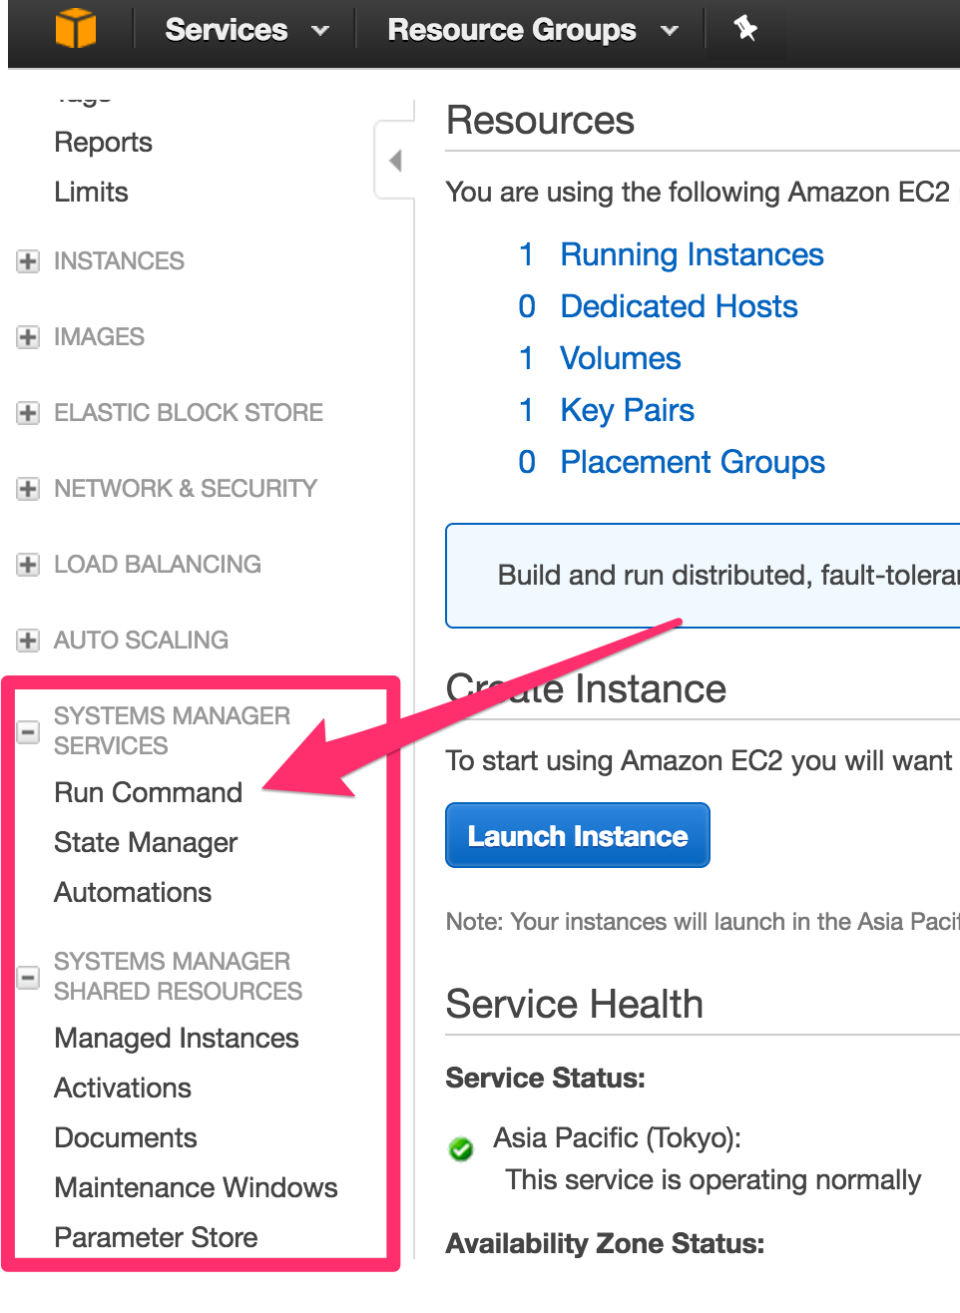Open the Key Pairs link
The height and width of the screenshot is (1313, 960).
click(x=627, y=410)
